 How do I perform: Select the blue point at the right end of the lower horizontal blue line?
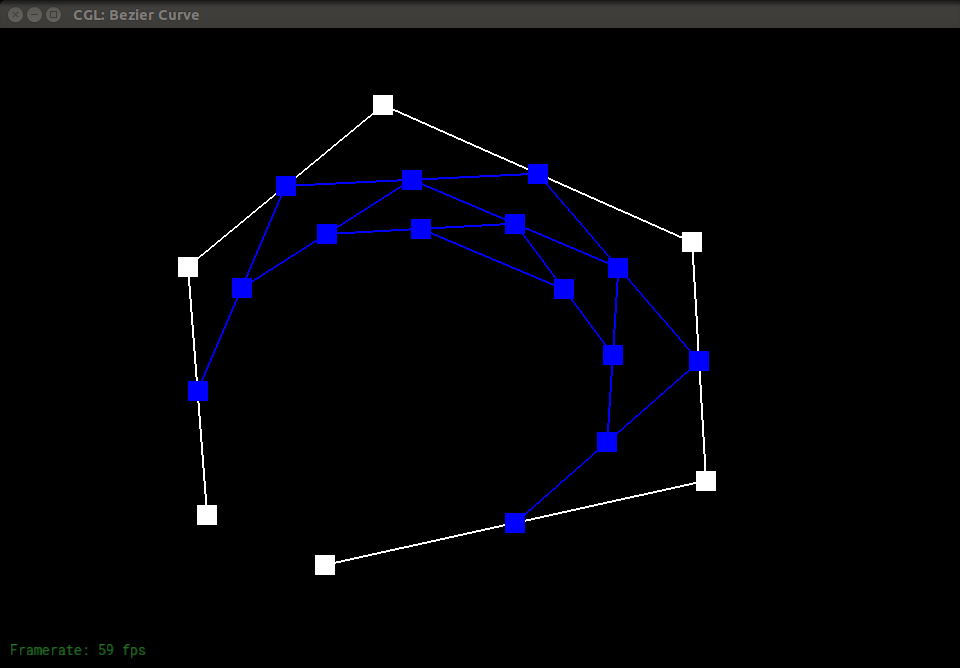pyautogui.click(x=516, y=224)
